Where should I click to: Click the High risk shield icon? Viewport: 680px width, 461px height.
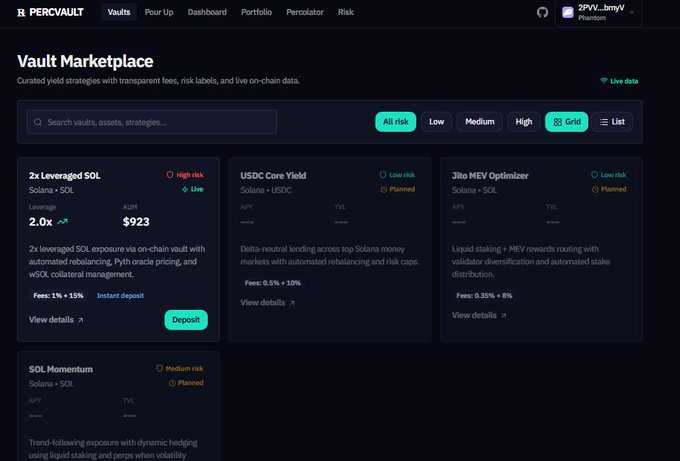(170, 174)
